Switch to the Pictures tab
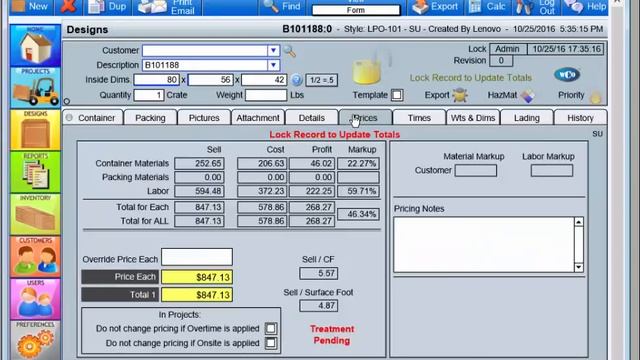Viewport: 640px width, 360px height. (204, 118)
